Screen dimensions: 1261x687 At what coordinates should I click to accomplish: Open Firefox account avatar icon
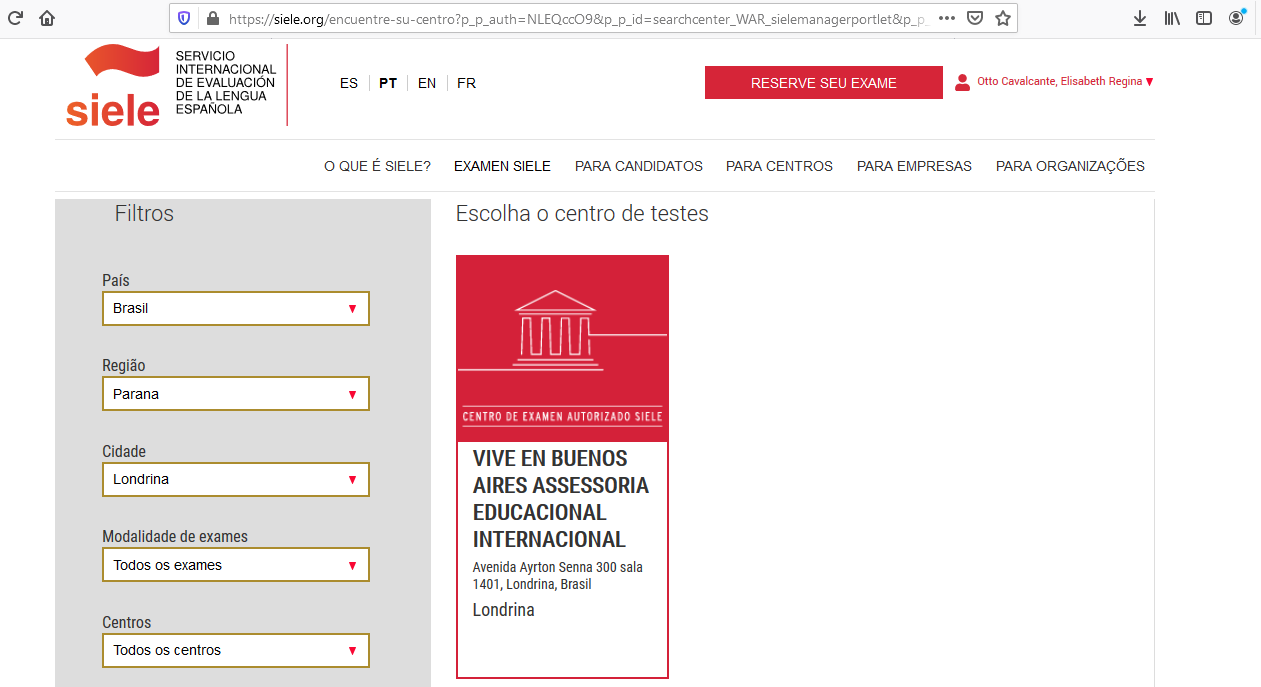(x=1237, y=18)
